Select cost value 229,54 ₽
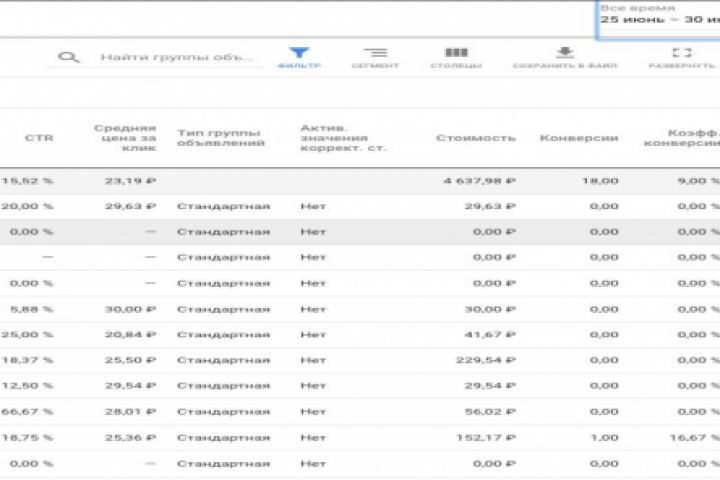720x480 pixels. click(x=486, y=360)
